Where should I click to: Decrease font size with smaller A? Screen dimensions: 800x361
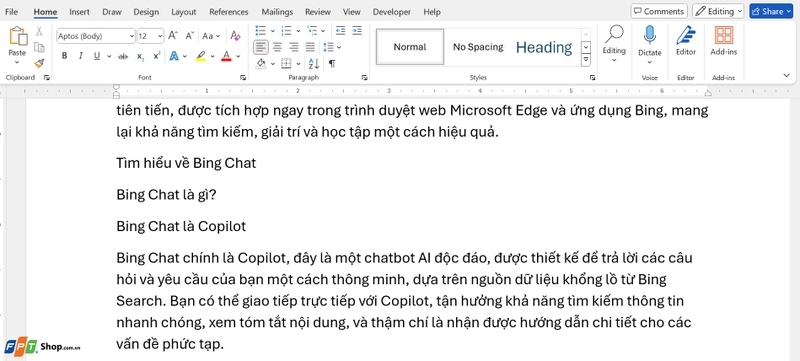[x=189, y=36]
